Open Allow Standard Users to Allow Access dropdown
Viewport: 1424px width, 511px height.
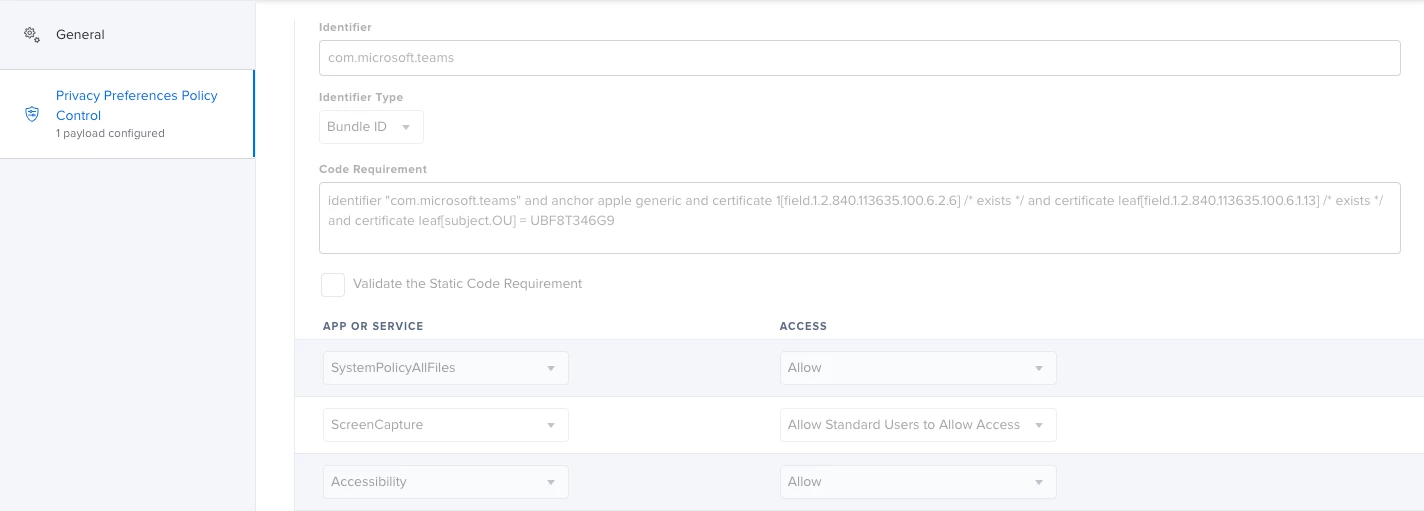point(918,425)
